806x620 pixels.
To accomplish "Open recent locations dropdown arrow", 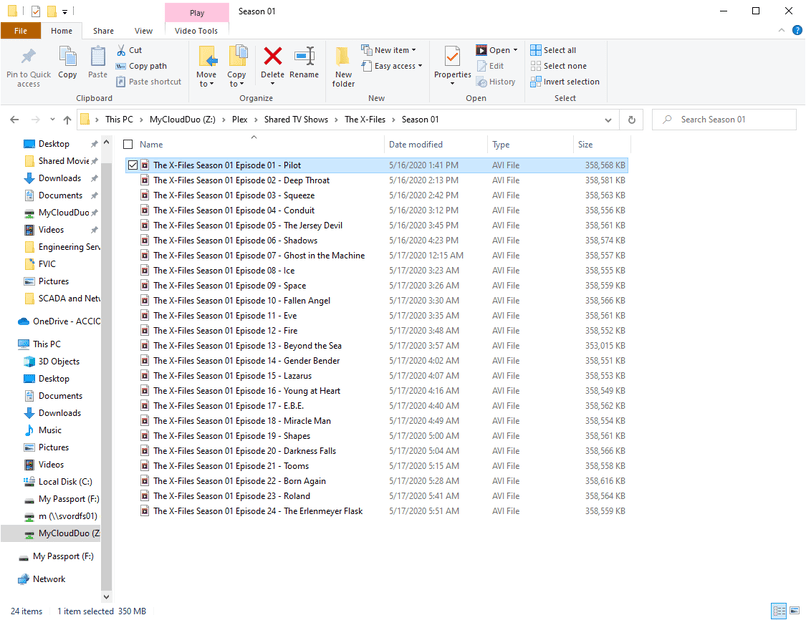I will pyautogui.click(x=52, y=120).
